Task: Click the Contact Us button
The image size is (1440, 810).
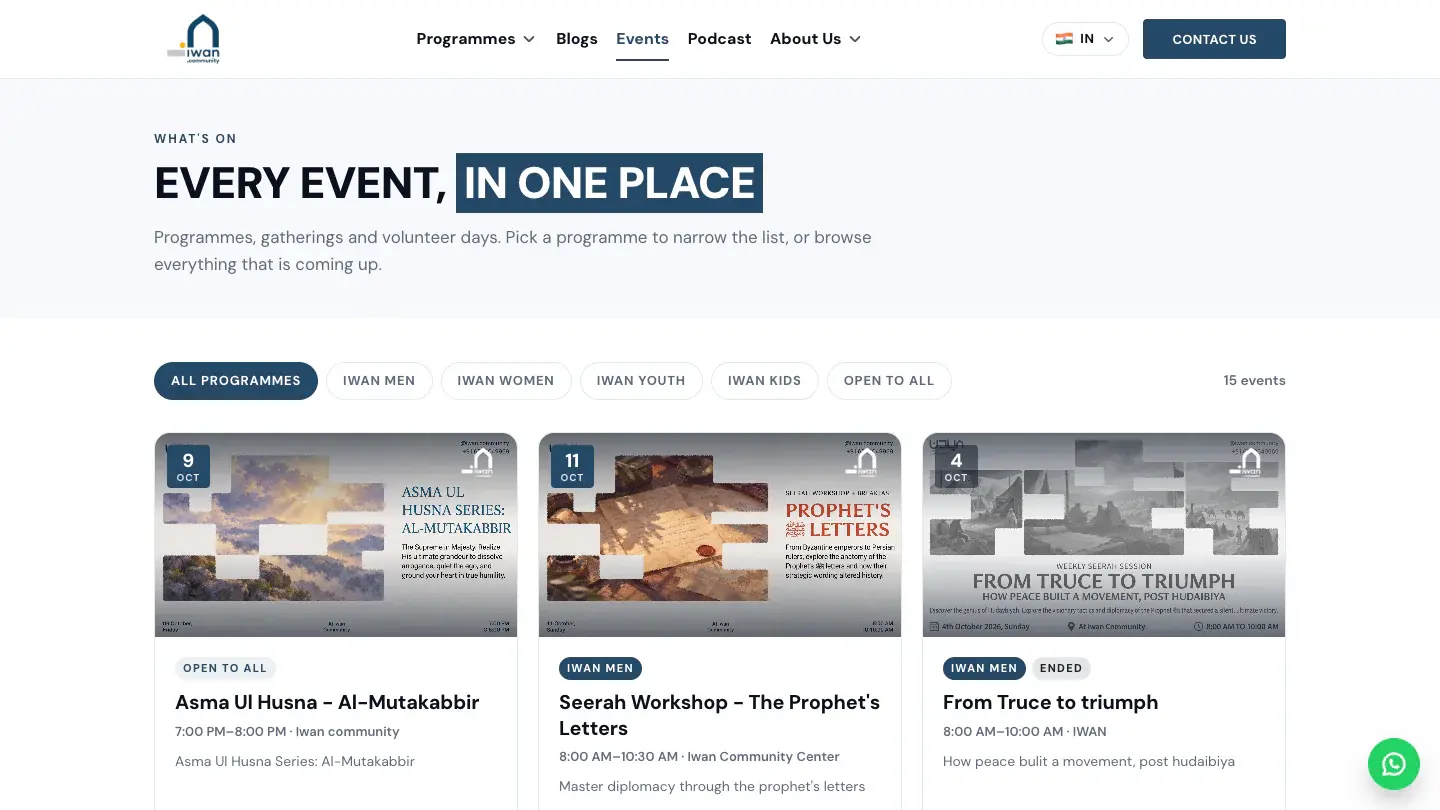Action: click(x=1214, y=39)
